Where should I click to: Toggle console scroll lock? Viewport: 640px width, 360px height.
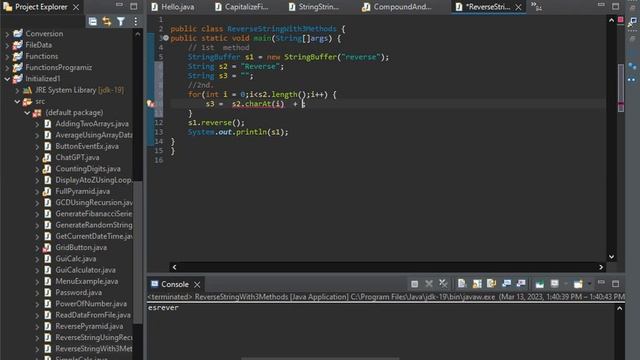click(x=477, y=284)
